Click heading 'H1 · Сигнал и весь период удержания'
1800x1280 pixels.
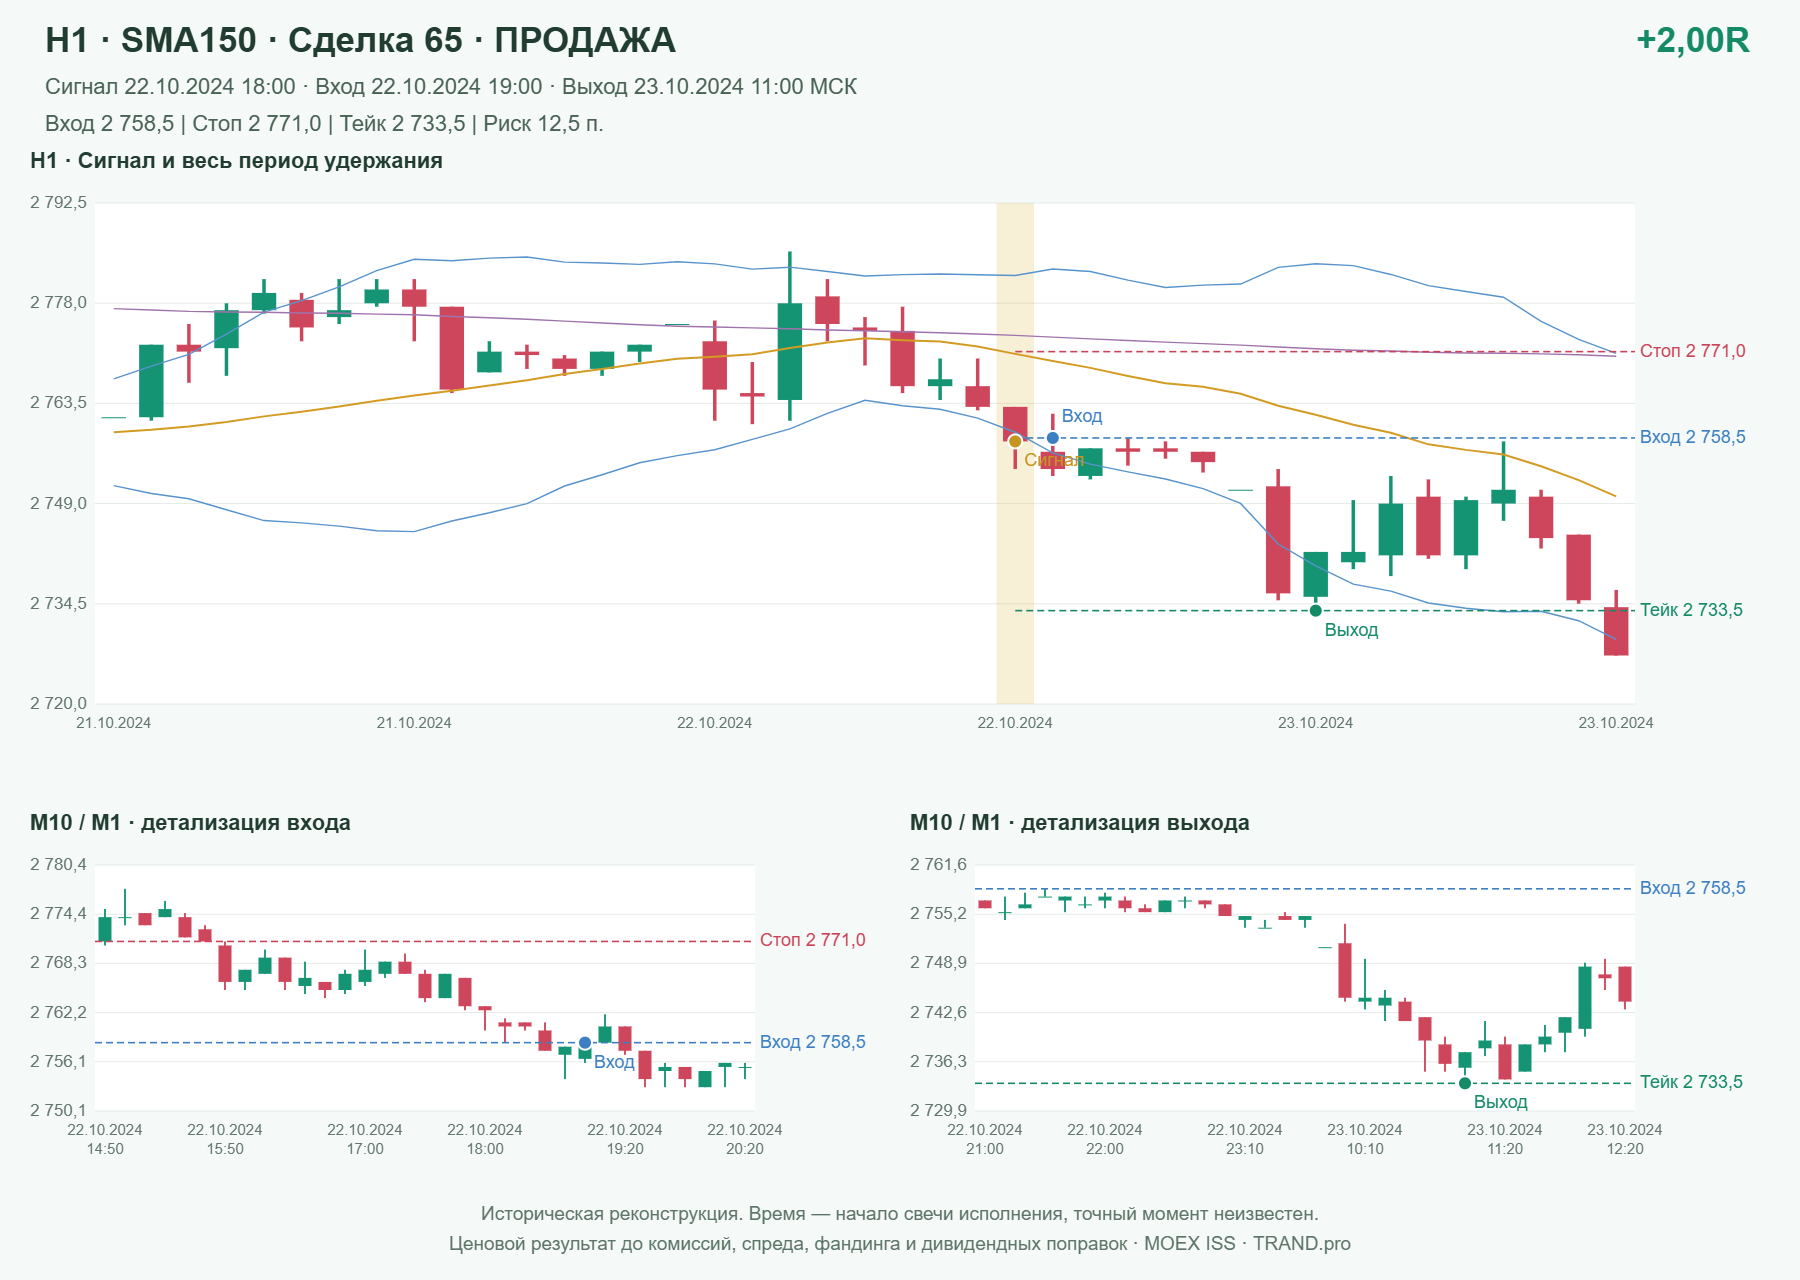click(236, 161)
